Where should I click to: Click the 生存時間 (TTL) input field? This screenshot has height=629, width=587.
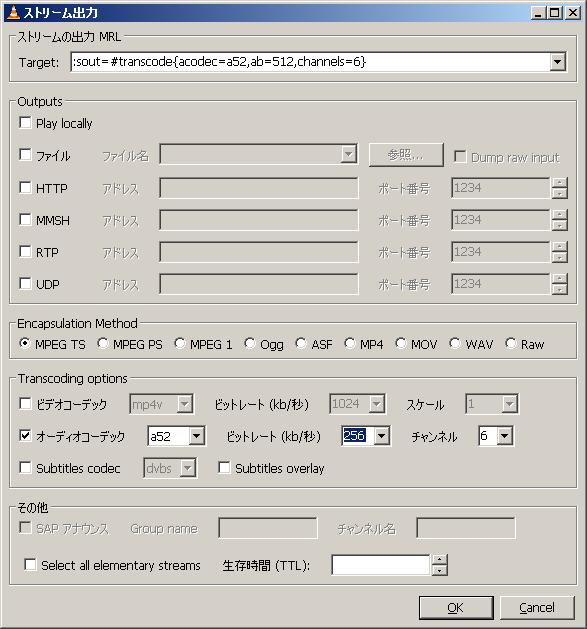point(381,566)
